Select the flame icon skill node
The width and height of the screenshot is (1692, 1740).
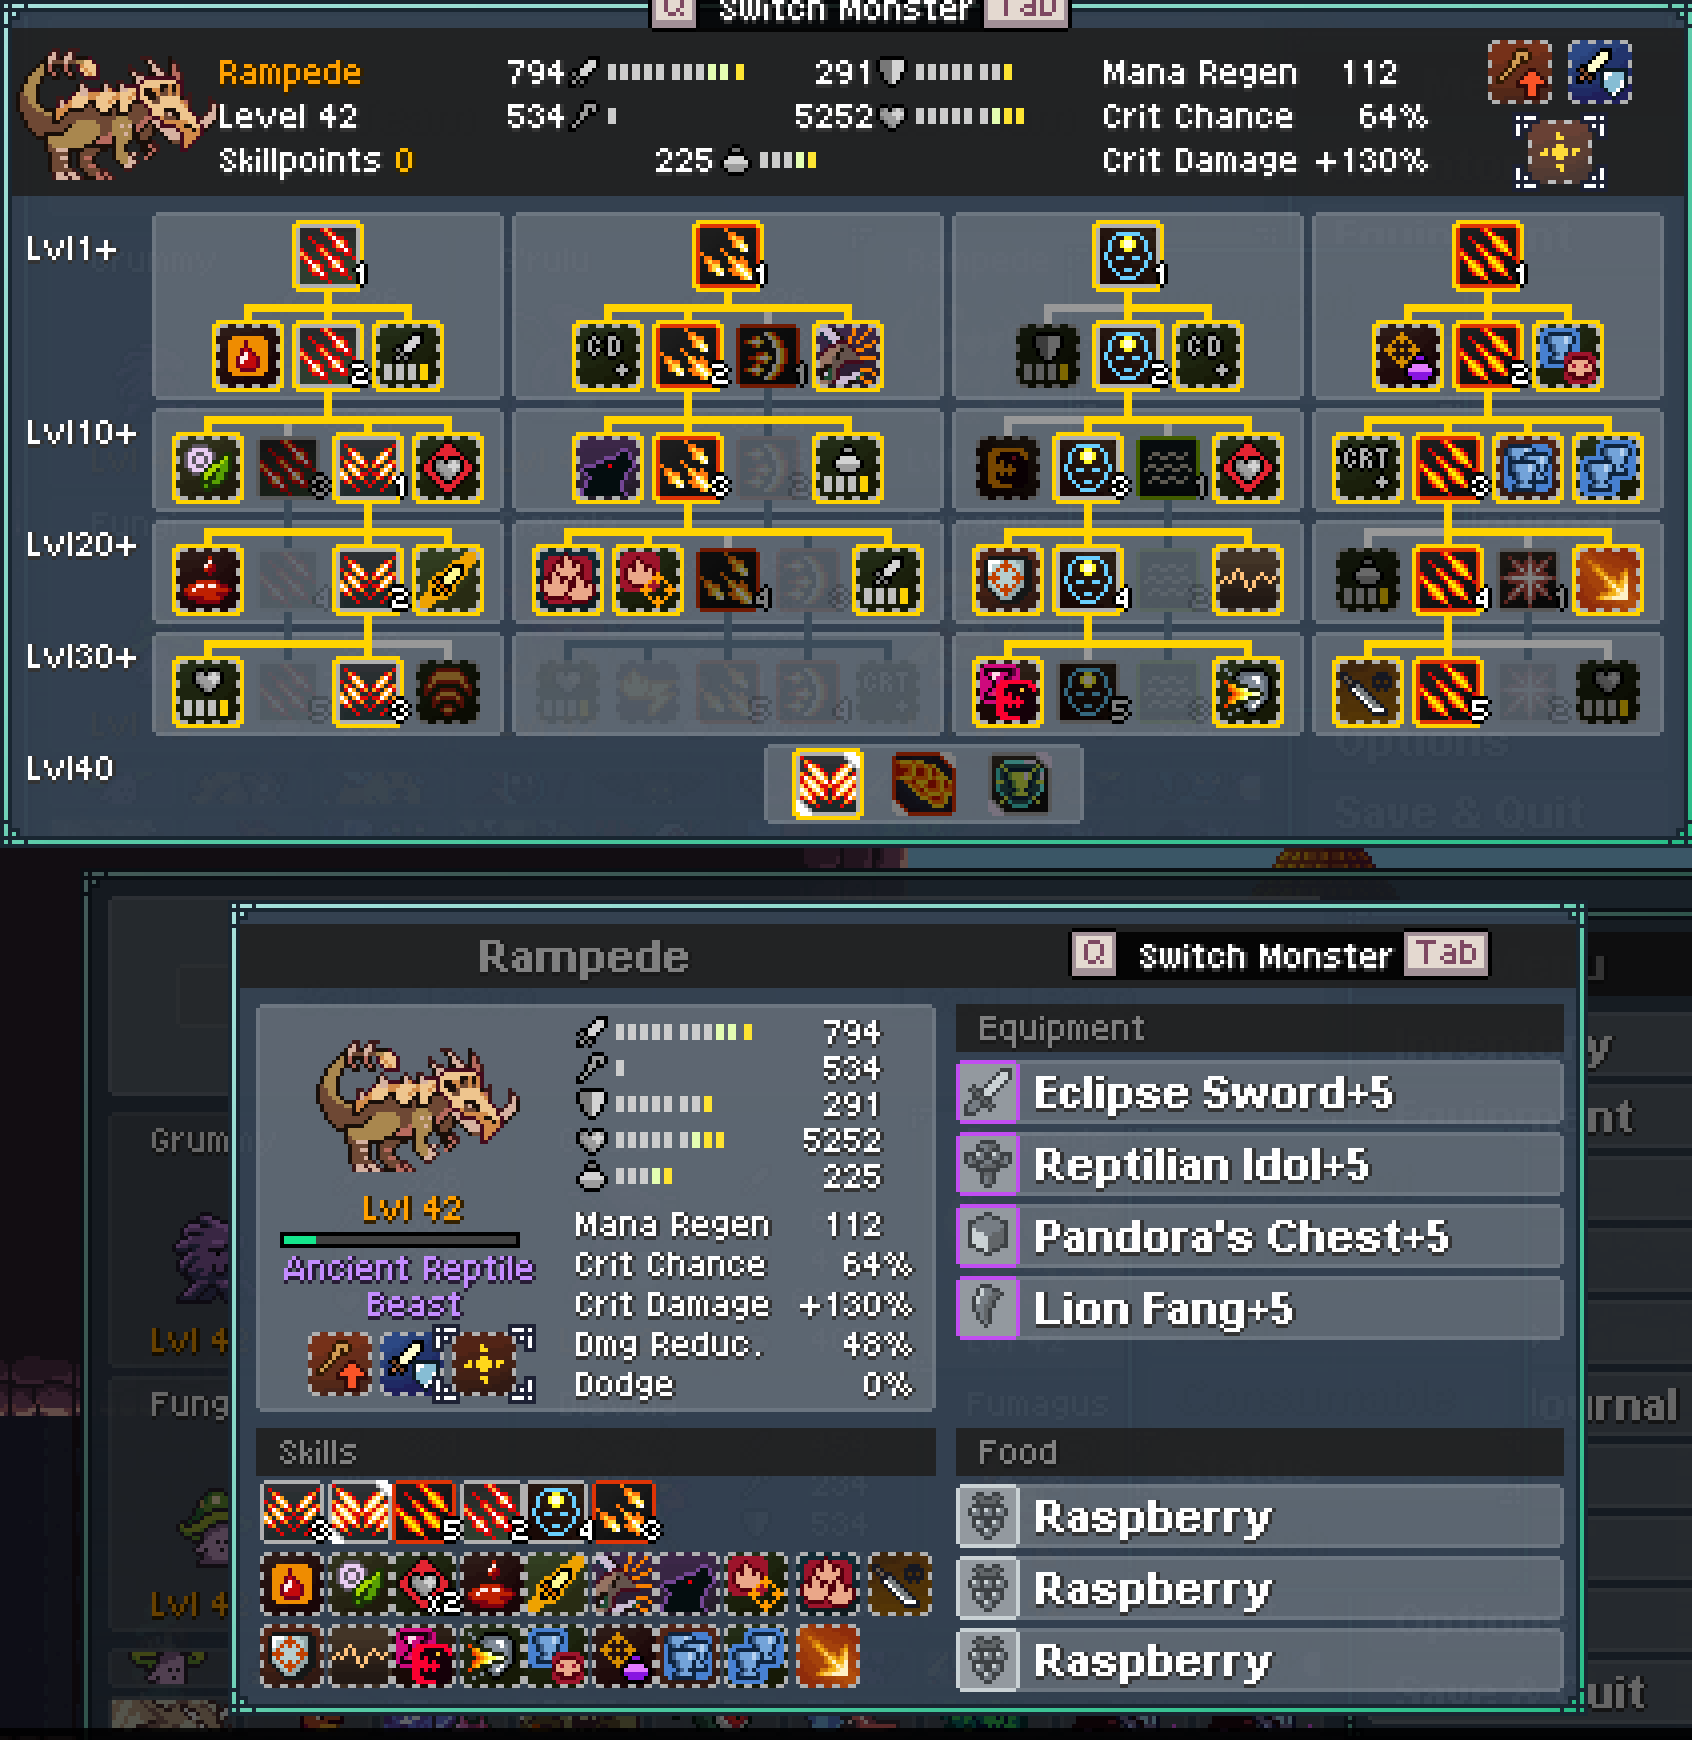pos(247,355)
